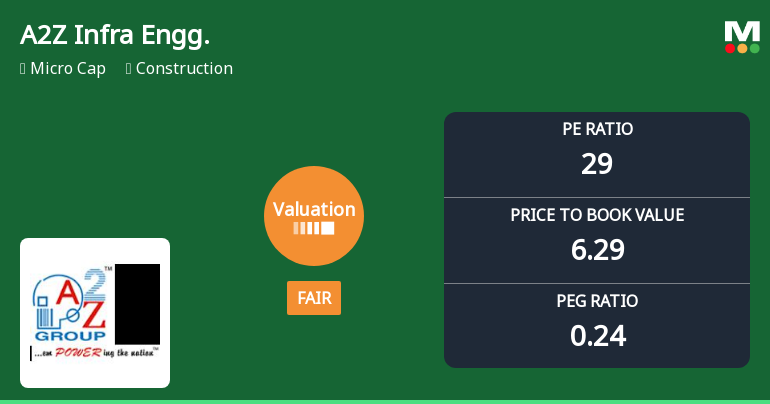Select the Micro Cap label

pyautogui.click(x=68, y=69)
